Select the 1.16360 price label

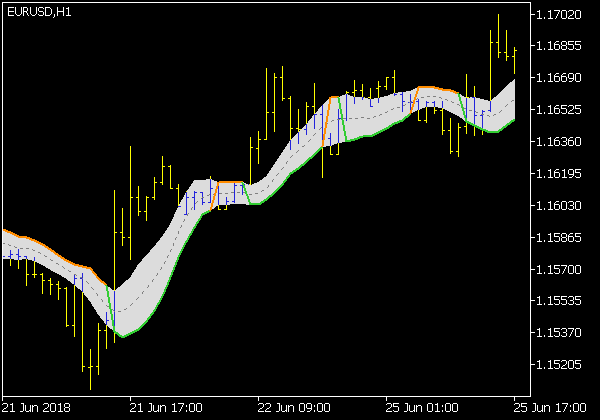pyautogui.click(x=558, y=142)
